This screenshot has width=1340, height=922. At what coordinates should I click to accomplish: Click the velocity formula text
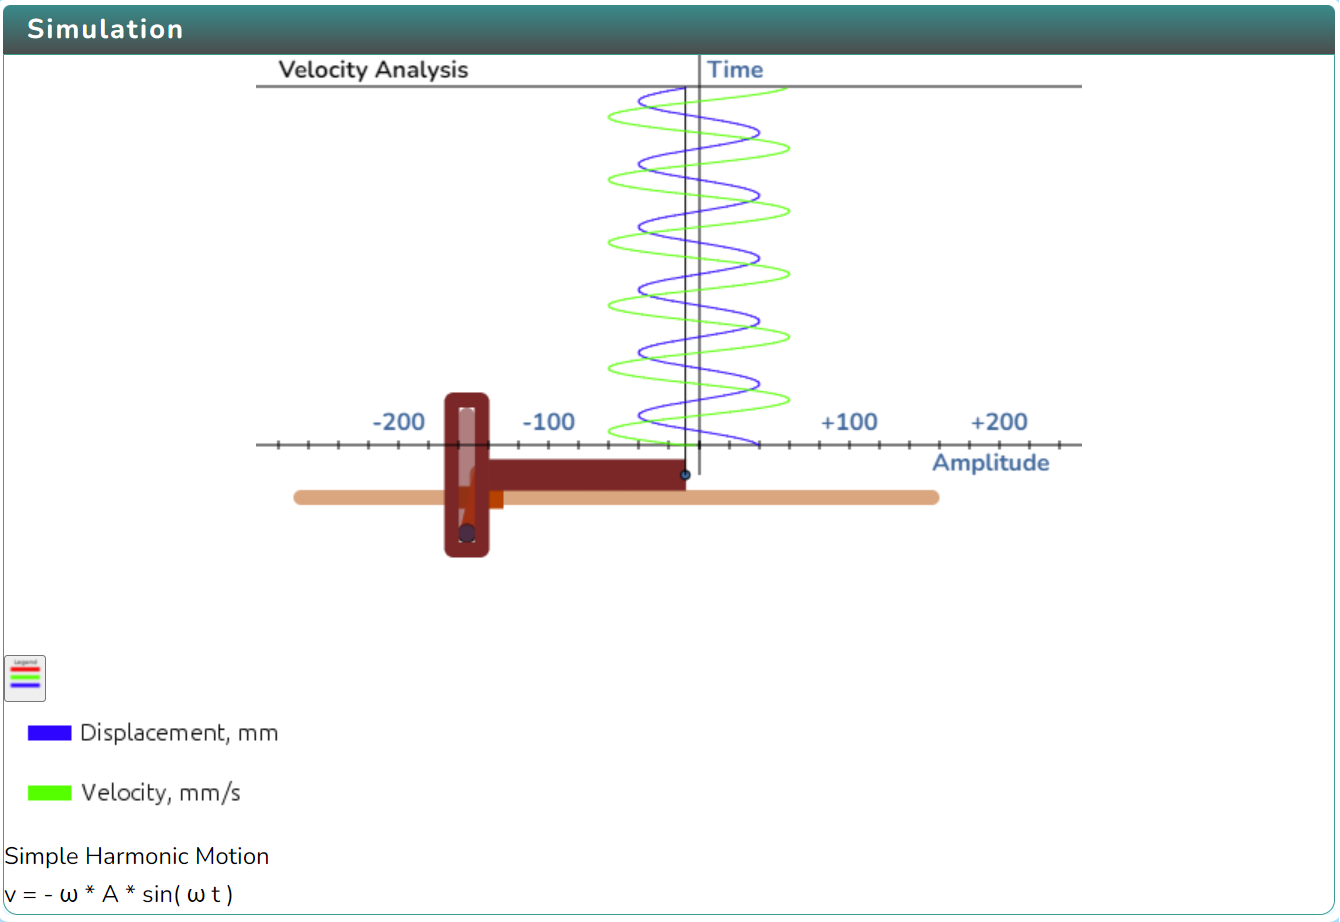point(119,894)
